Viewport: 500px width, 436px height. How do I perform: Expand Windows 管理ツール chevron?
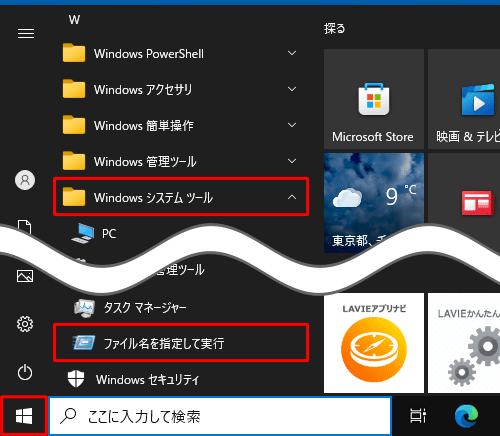(292, 161)
